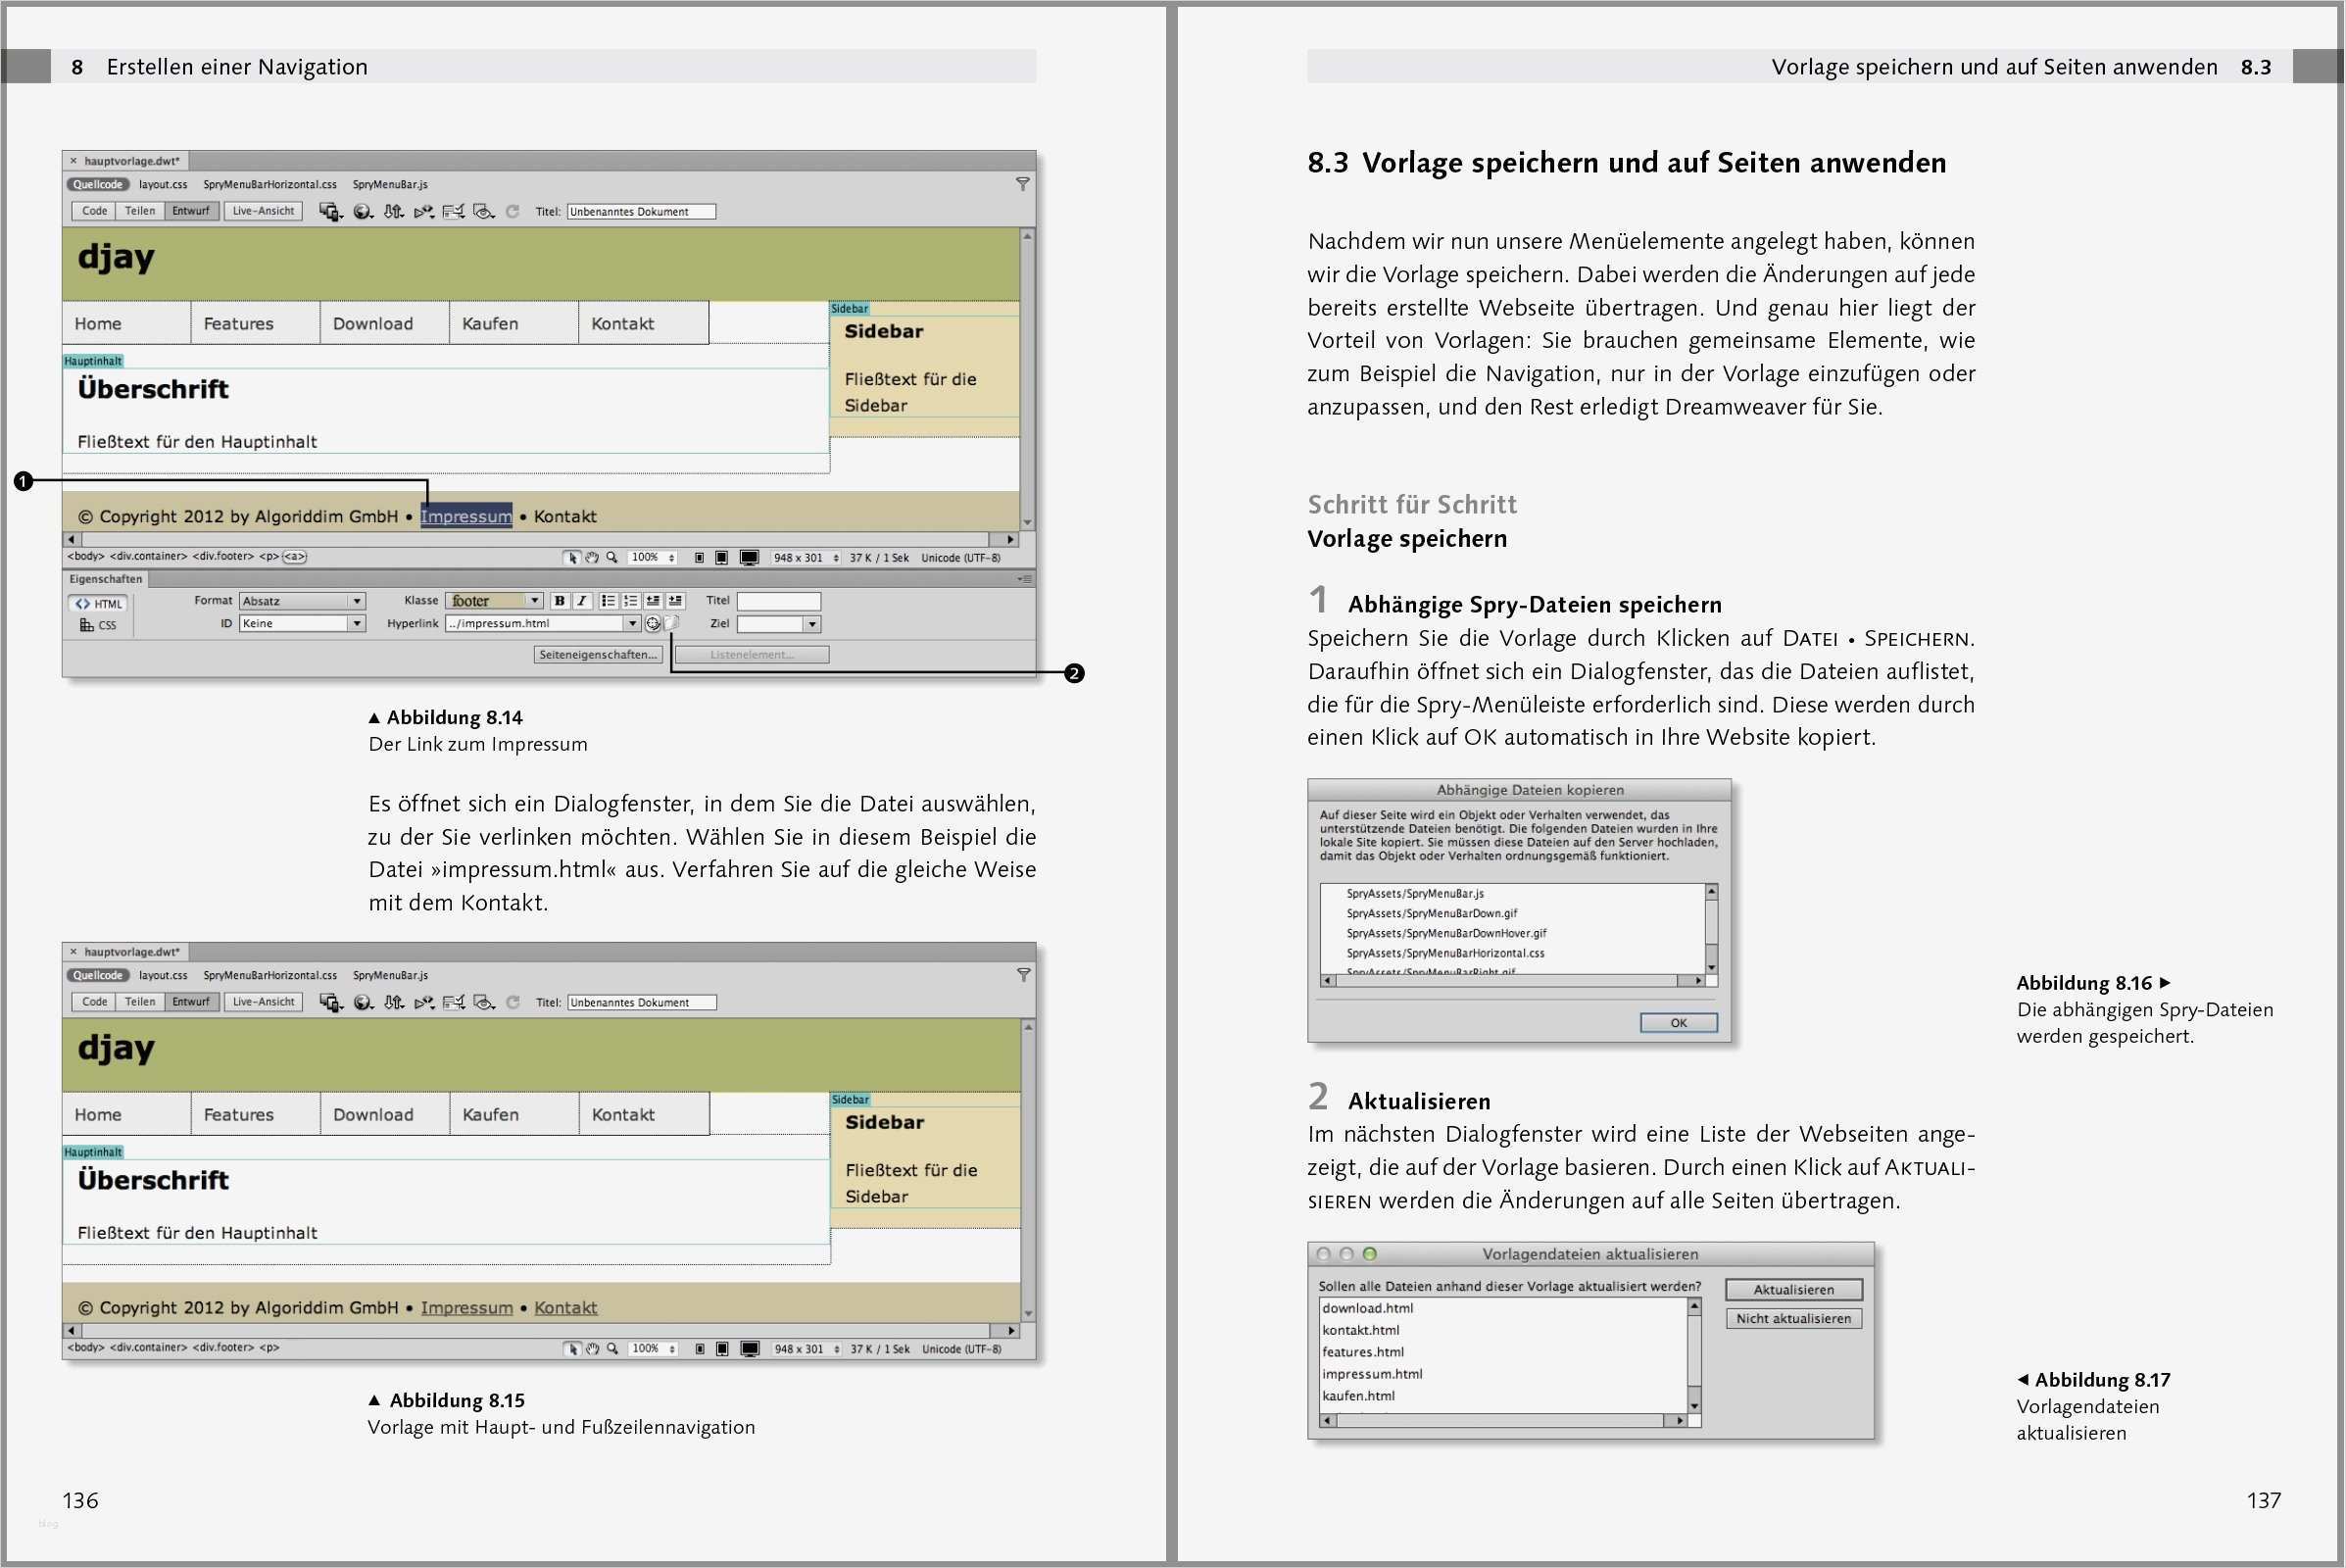
Task: Click the point-to-file target icon beside Hyperlink
Action: click(x=652, y=624)
